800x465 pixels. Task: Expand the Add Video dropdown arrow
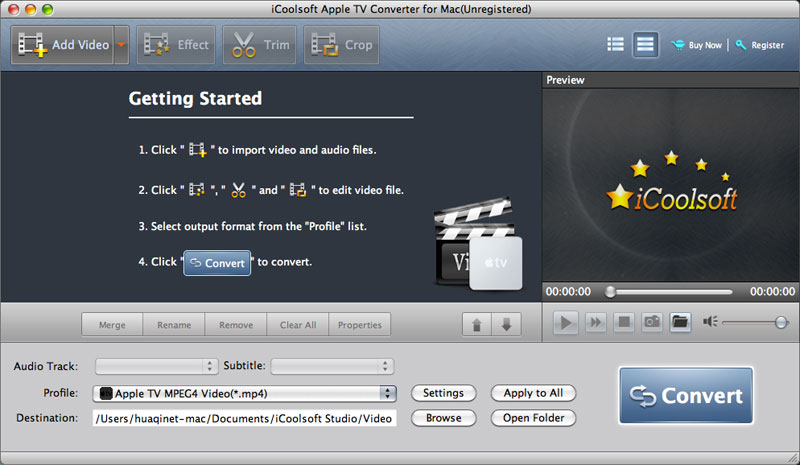(121, 45)
